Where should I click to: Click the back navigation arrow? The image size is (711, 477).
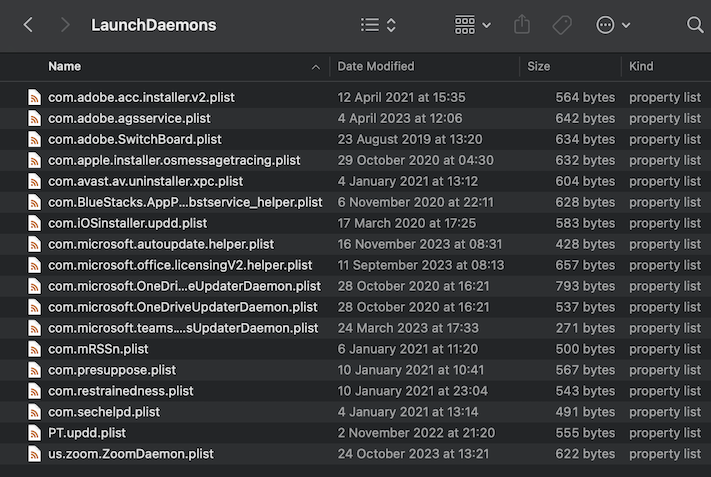(x=28, y=25)
